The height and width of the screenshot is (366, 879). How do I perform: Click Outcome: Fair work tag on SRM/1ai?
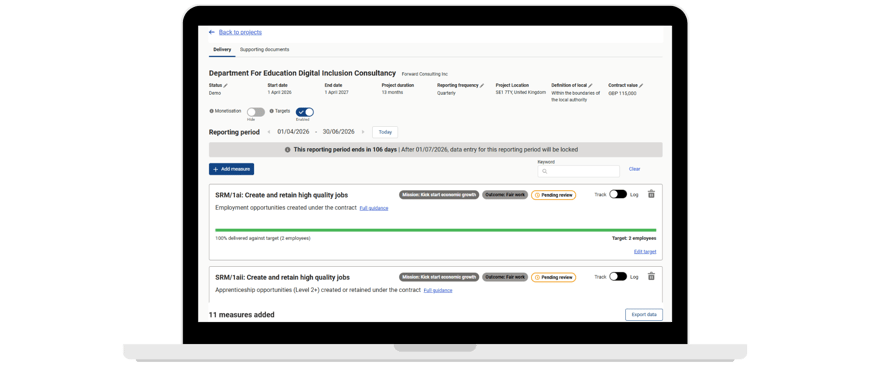[505, 195]
